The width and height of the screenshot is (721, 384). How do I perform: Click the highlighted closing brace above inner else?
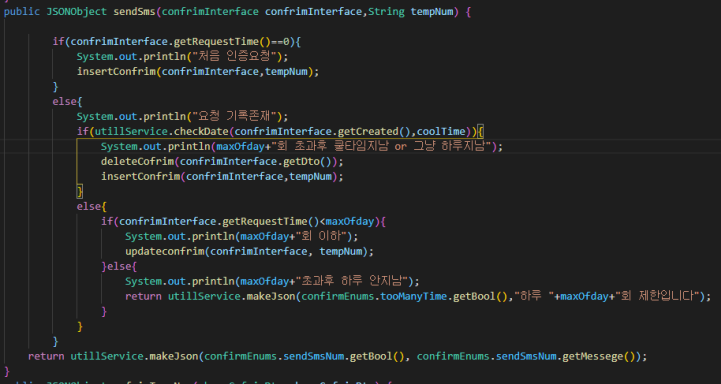[80, 191]
